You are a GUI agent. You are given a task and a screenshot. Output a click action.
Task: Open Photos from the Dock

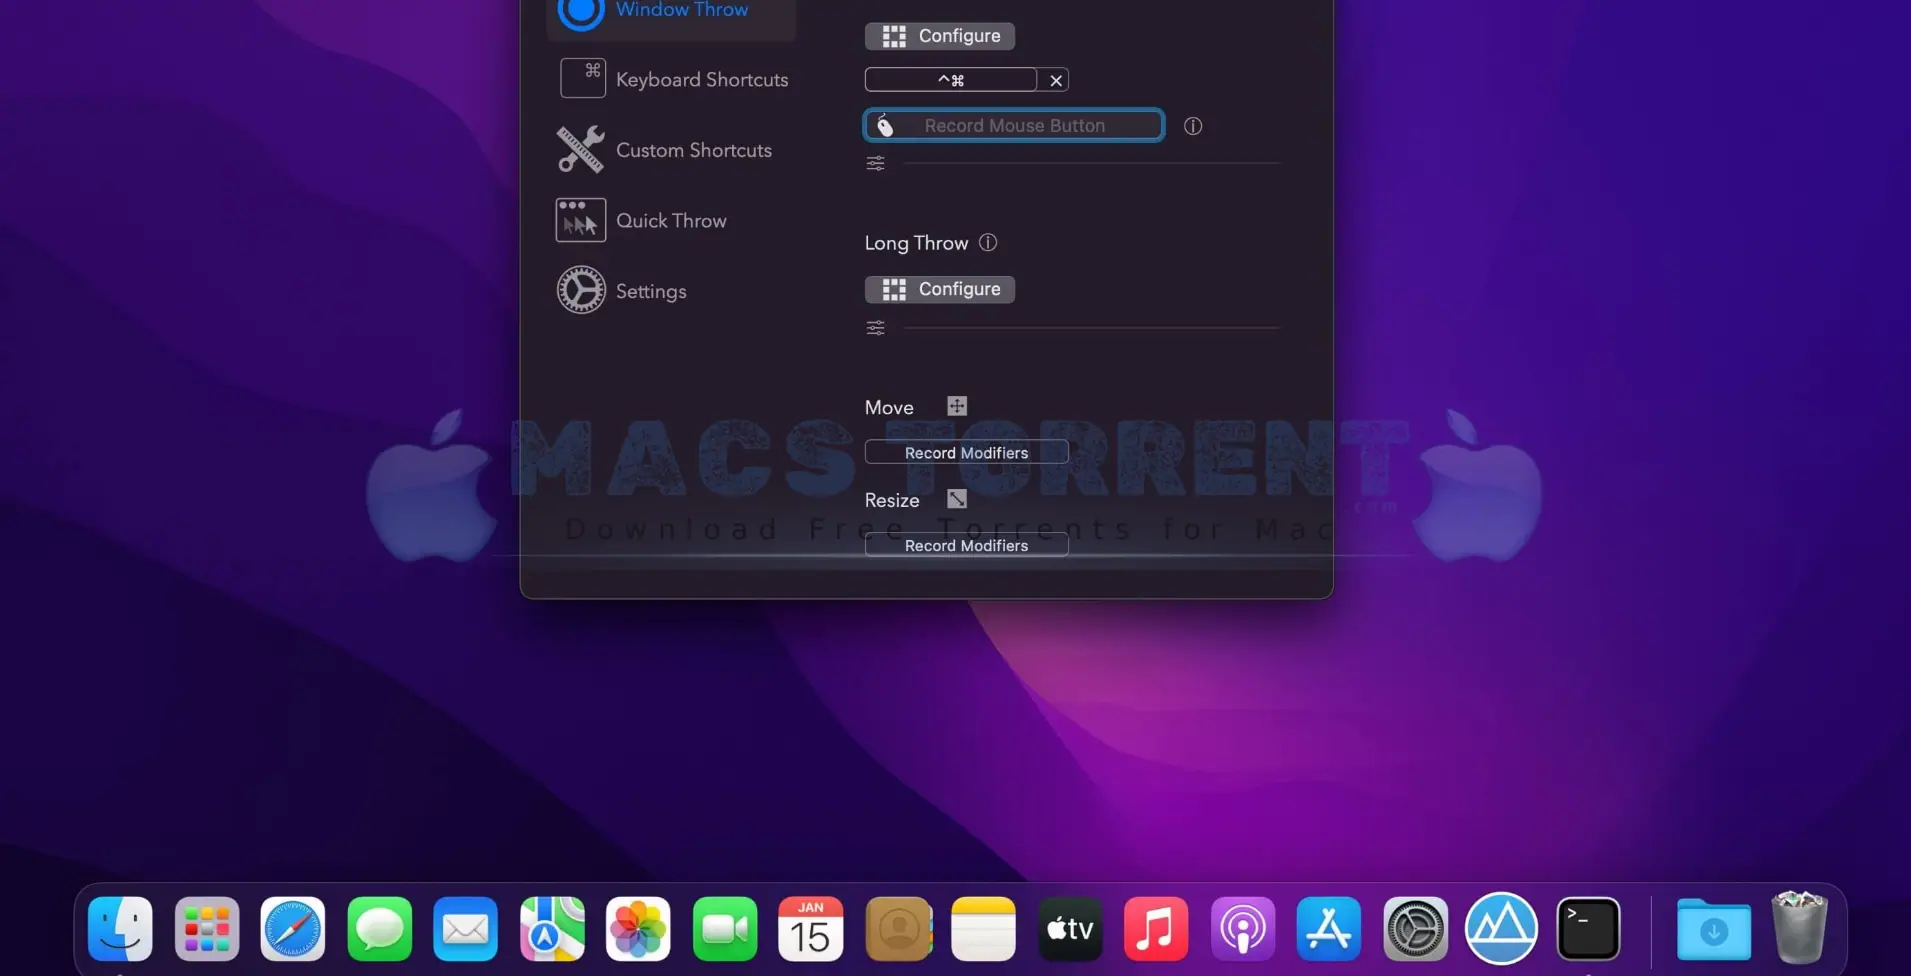(x=638, y=929)
